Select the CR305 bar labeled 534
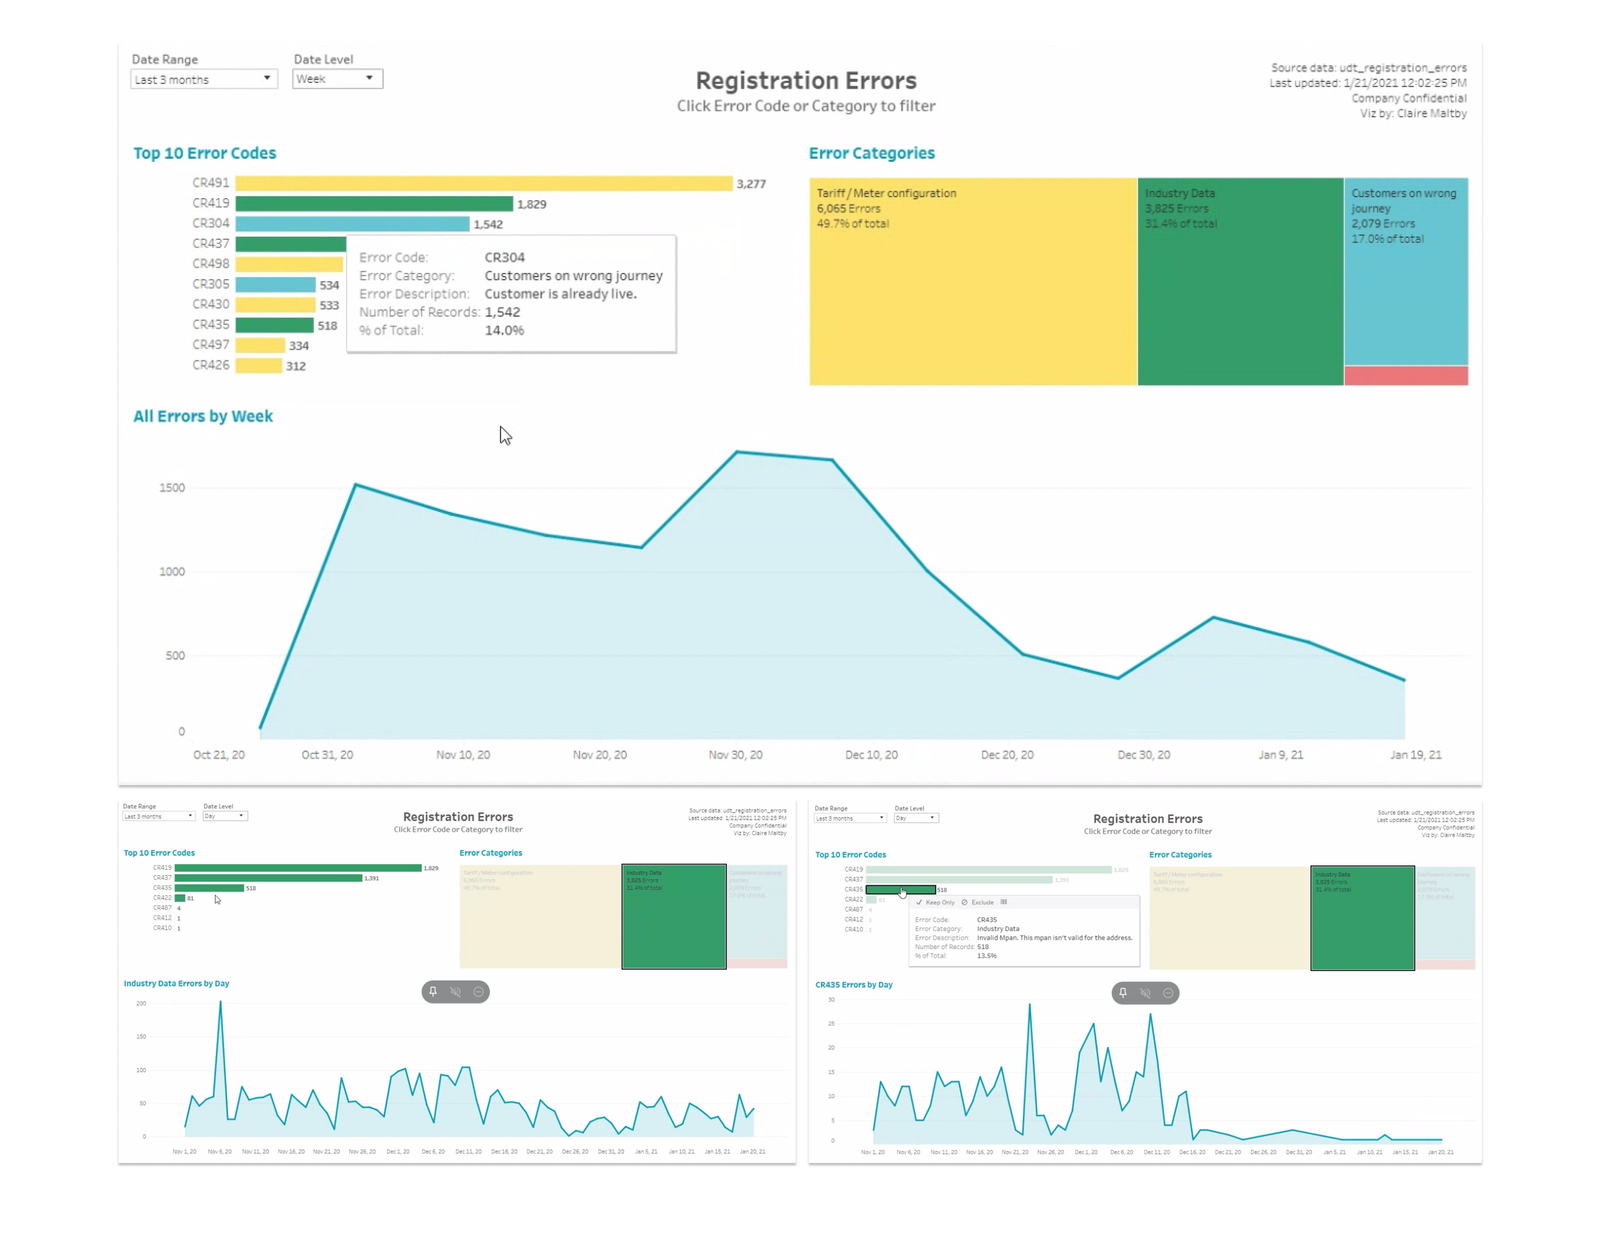 [276, 285]
